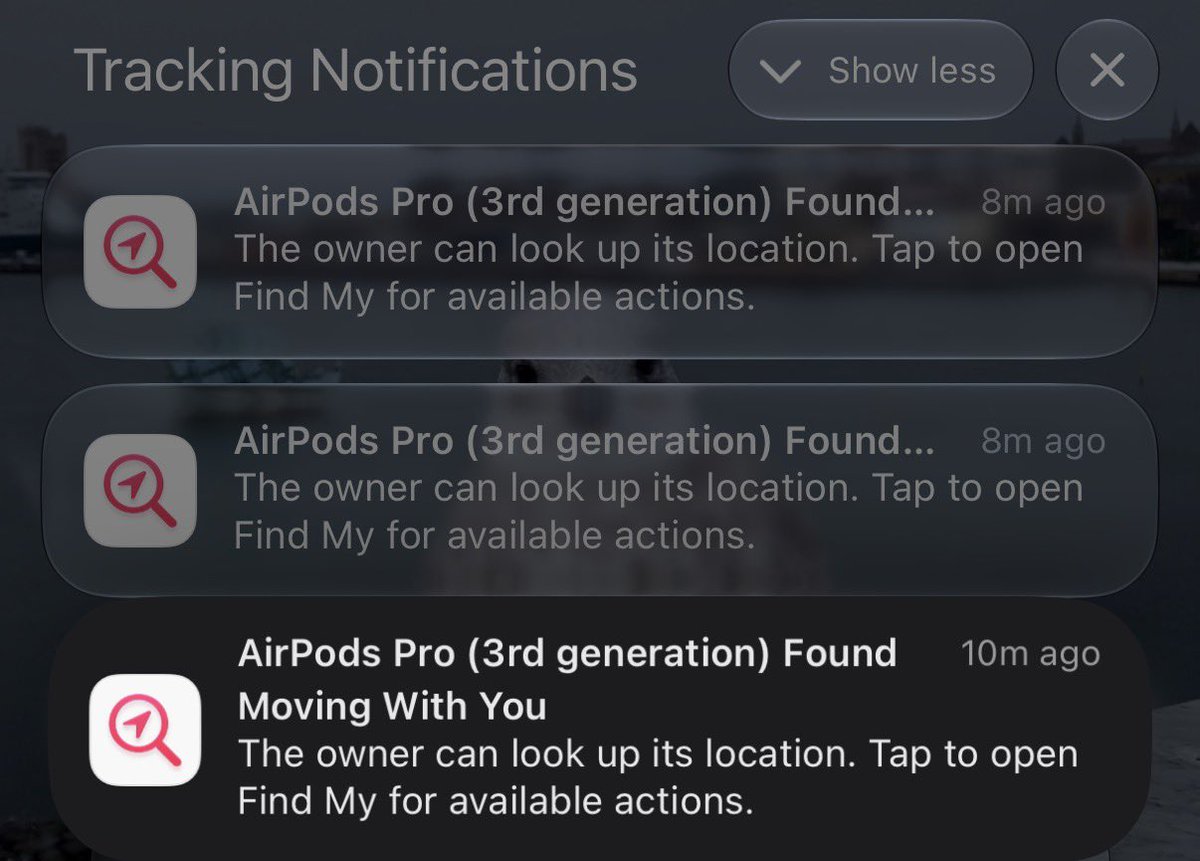Tap the Find My icon on the middle notification
Screen dimensions: 1200x861
140,490
